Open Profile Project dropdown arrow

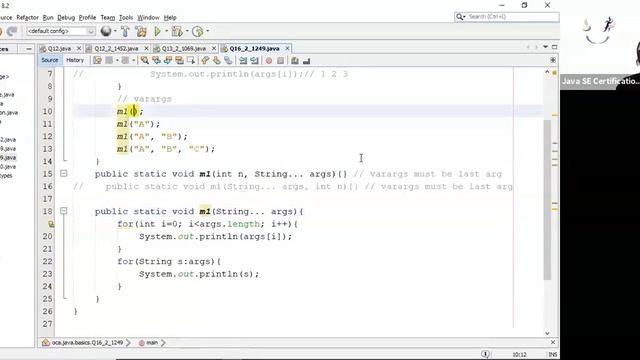[207, 31]
